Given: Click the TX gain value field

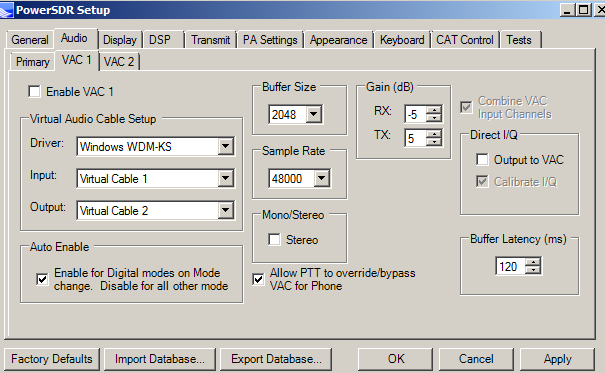Looking at the screenshot, I should [416, 138].
